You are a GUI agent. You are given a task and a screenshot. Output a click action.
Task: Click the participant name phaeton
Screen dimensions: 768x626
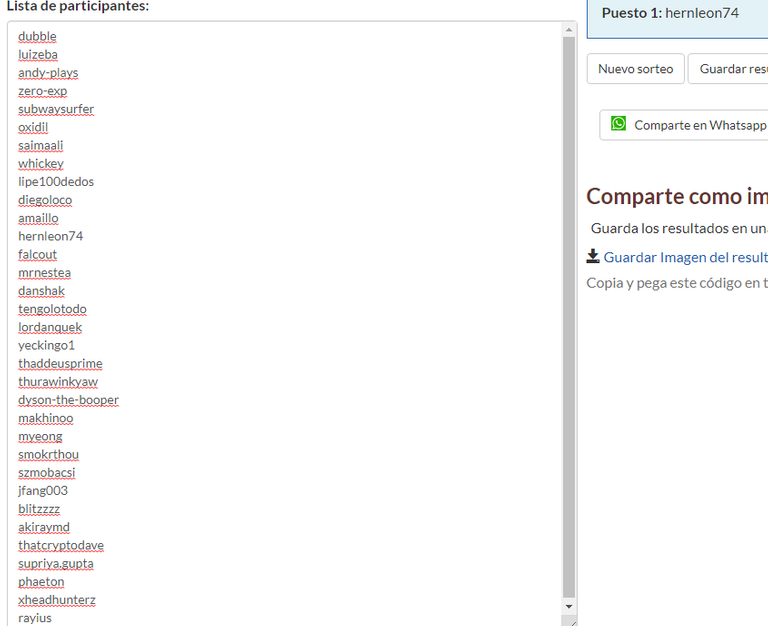point(41,581)
